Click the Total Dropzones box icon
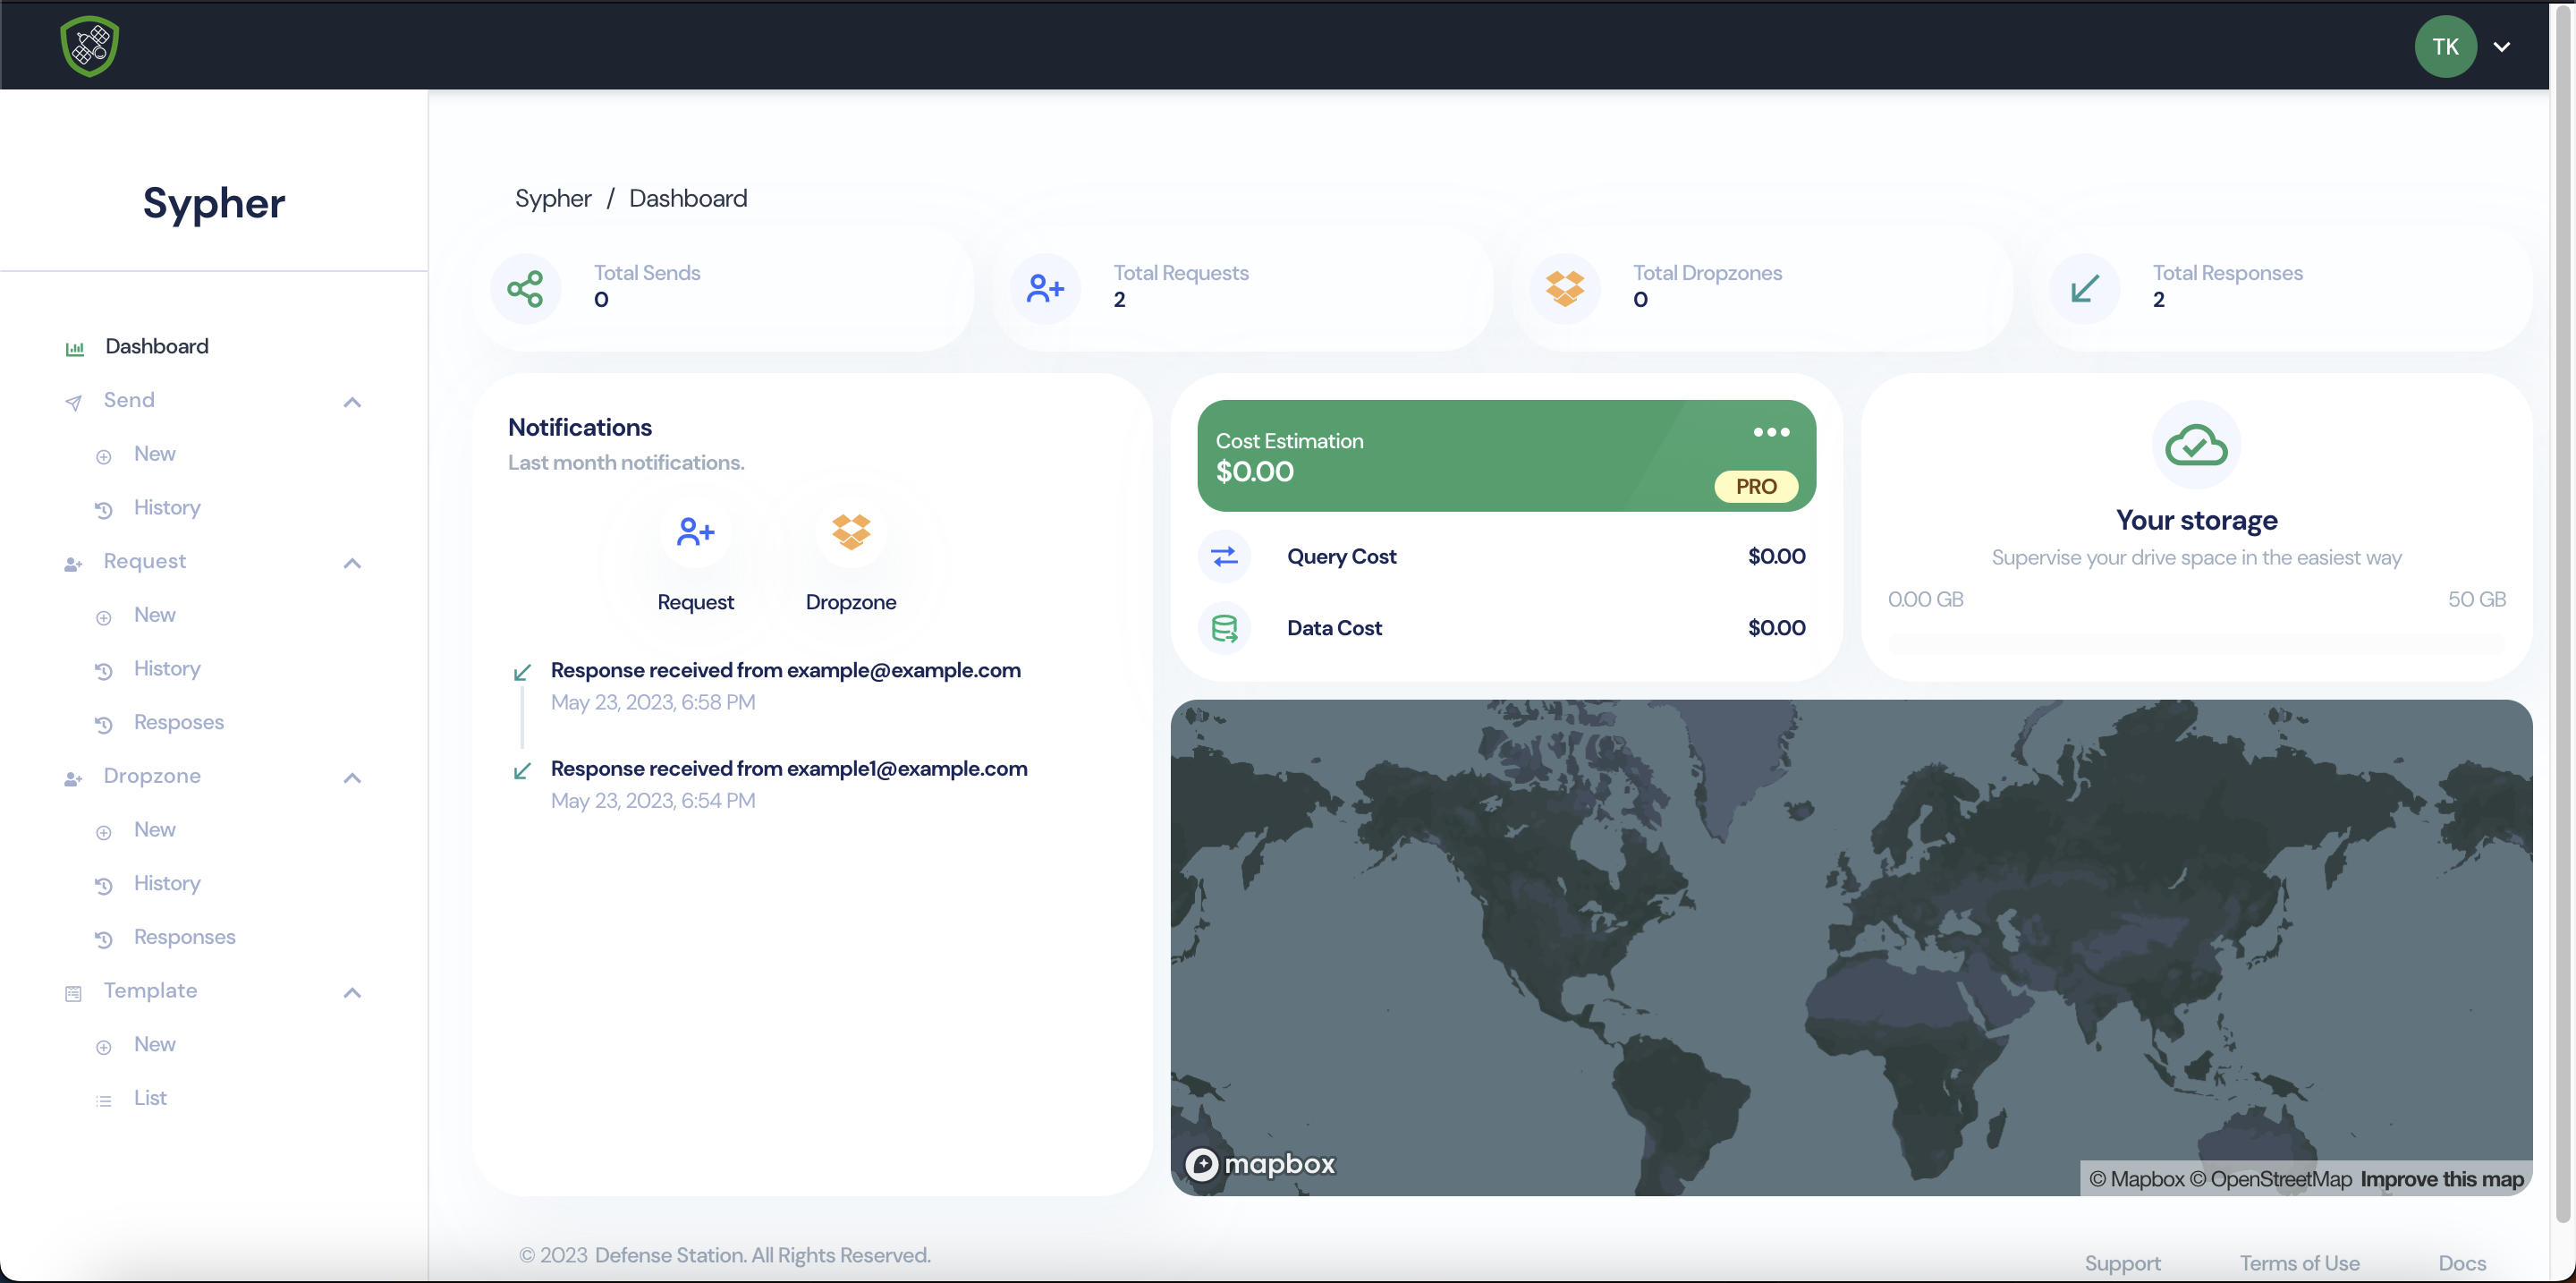Viewport: 2576px width, 1283px height. pos(1565,289)
